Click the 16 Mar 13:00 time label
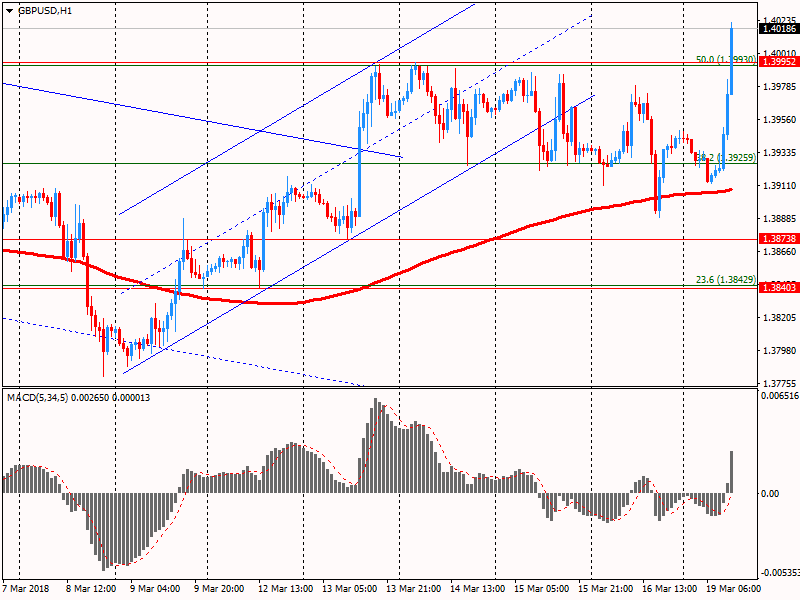Screen dimensions: 800x600 pos(670,589)
